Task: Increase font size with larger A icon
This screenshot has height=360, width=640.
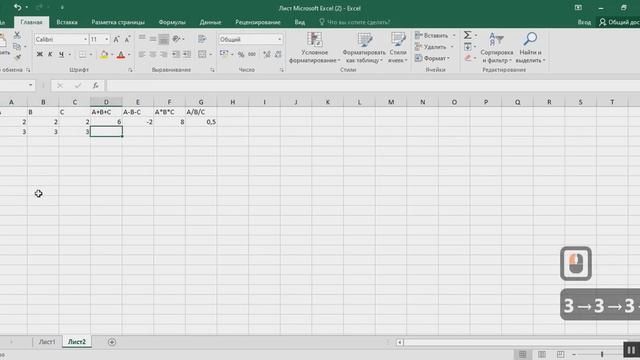Action: pyautogui.click(x=116, y=39)
